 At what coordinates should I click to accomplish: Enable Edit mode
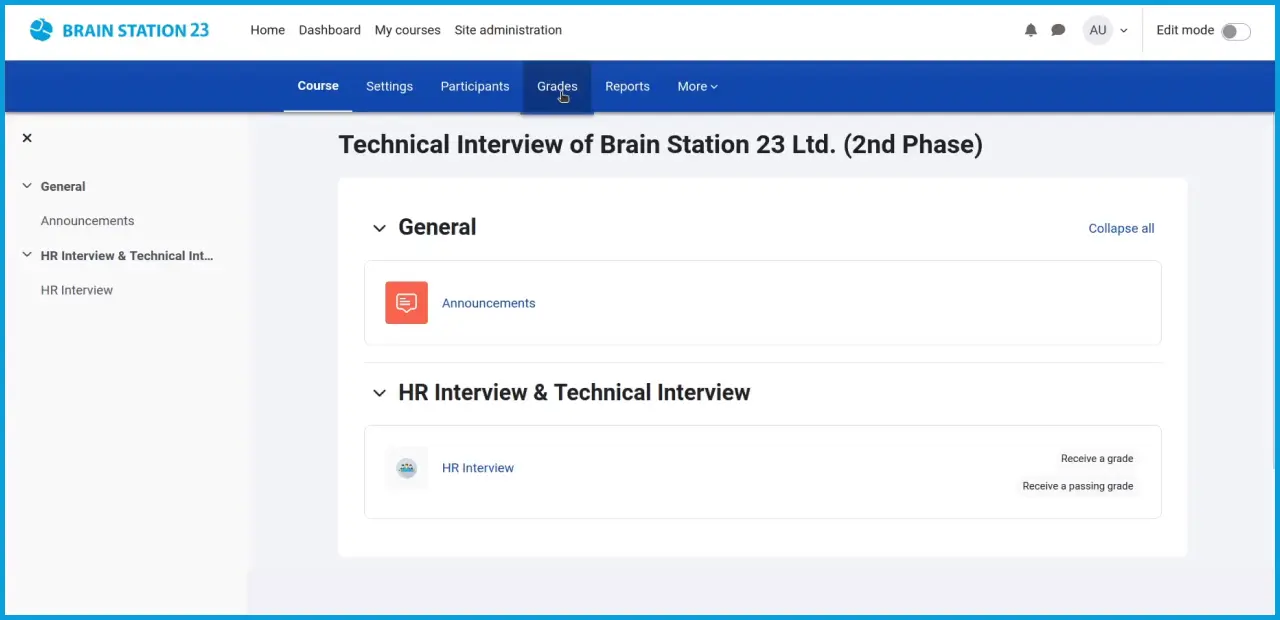(1236, 31)
